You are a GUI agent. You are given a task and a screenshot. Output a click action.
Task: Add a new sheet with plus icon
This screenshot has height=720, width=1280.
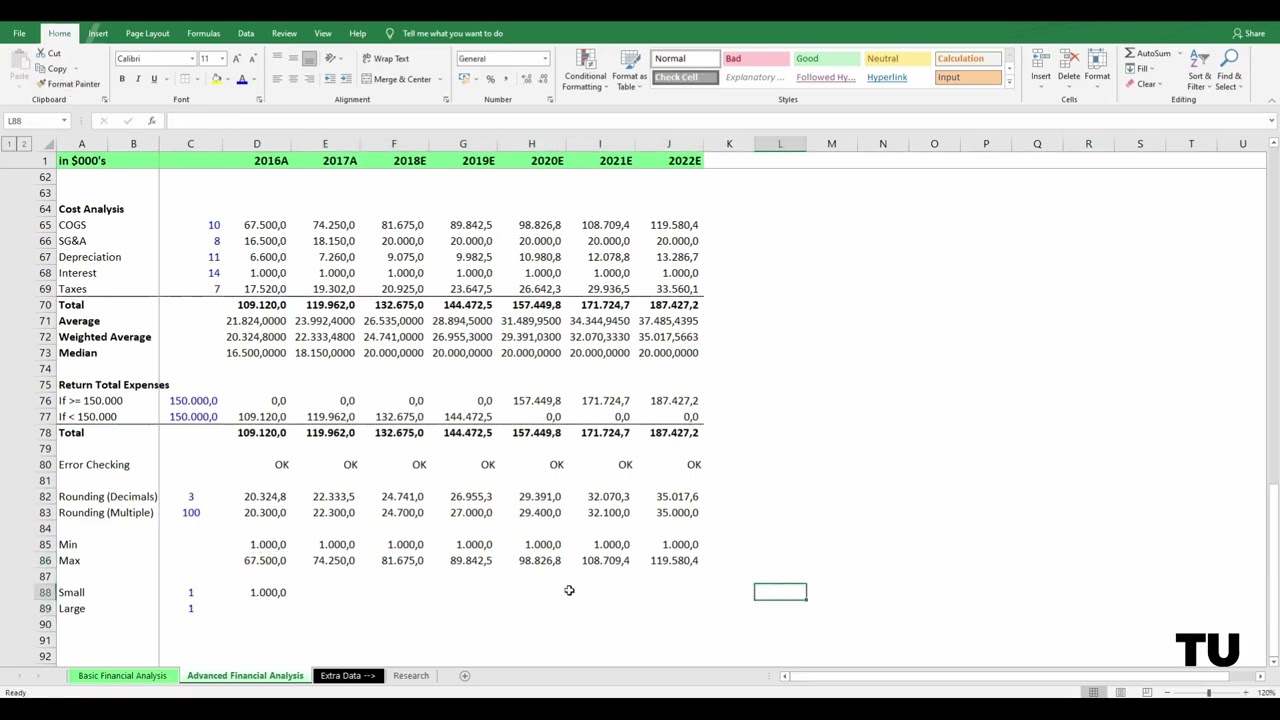pos(464,676)
